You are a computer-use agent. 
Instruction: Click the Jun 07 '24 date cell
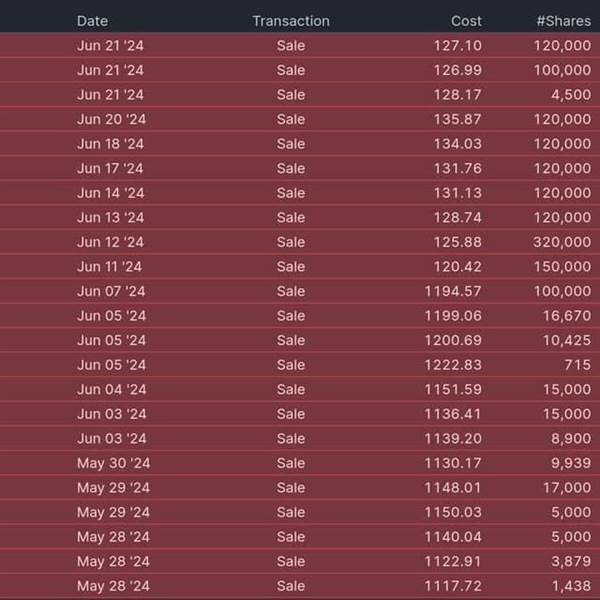click(x=111, y=291)
